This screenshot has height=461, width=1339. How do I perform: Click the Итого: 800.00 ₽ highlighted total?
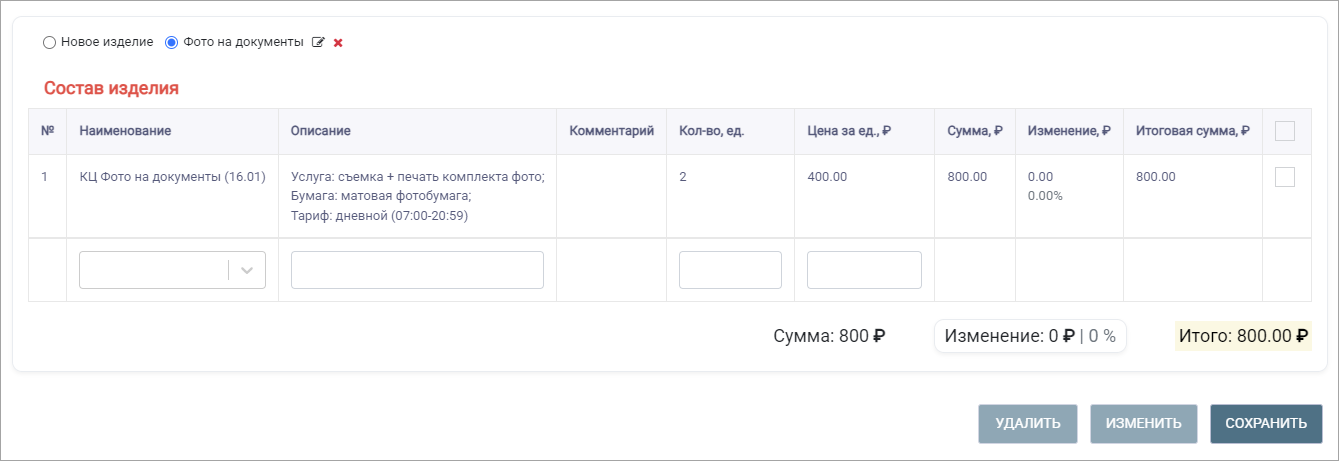click(x=1243, y=337)
